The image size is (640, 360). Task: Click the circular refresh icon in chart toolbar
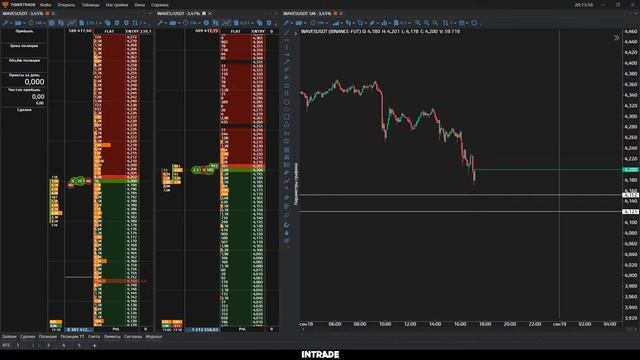pos(474,23)
